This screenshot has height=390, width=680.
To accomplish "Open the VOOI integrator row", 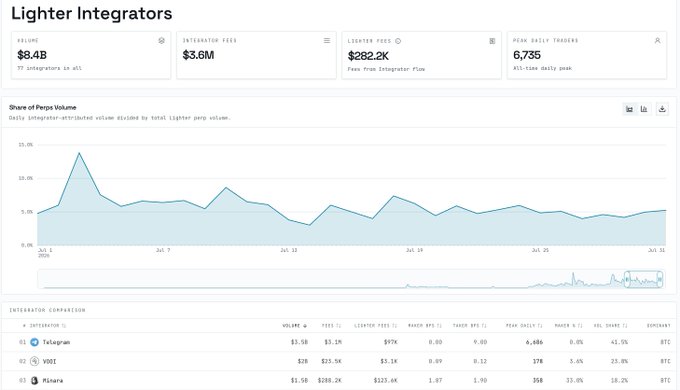I will [x=340, y=361].
